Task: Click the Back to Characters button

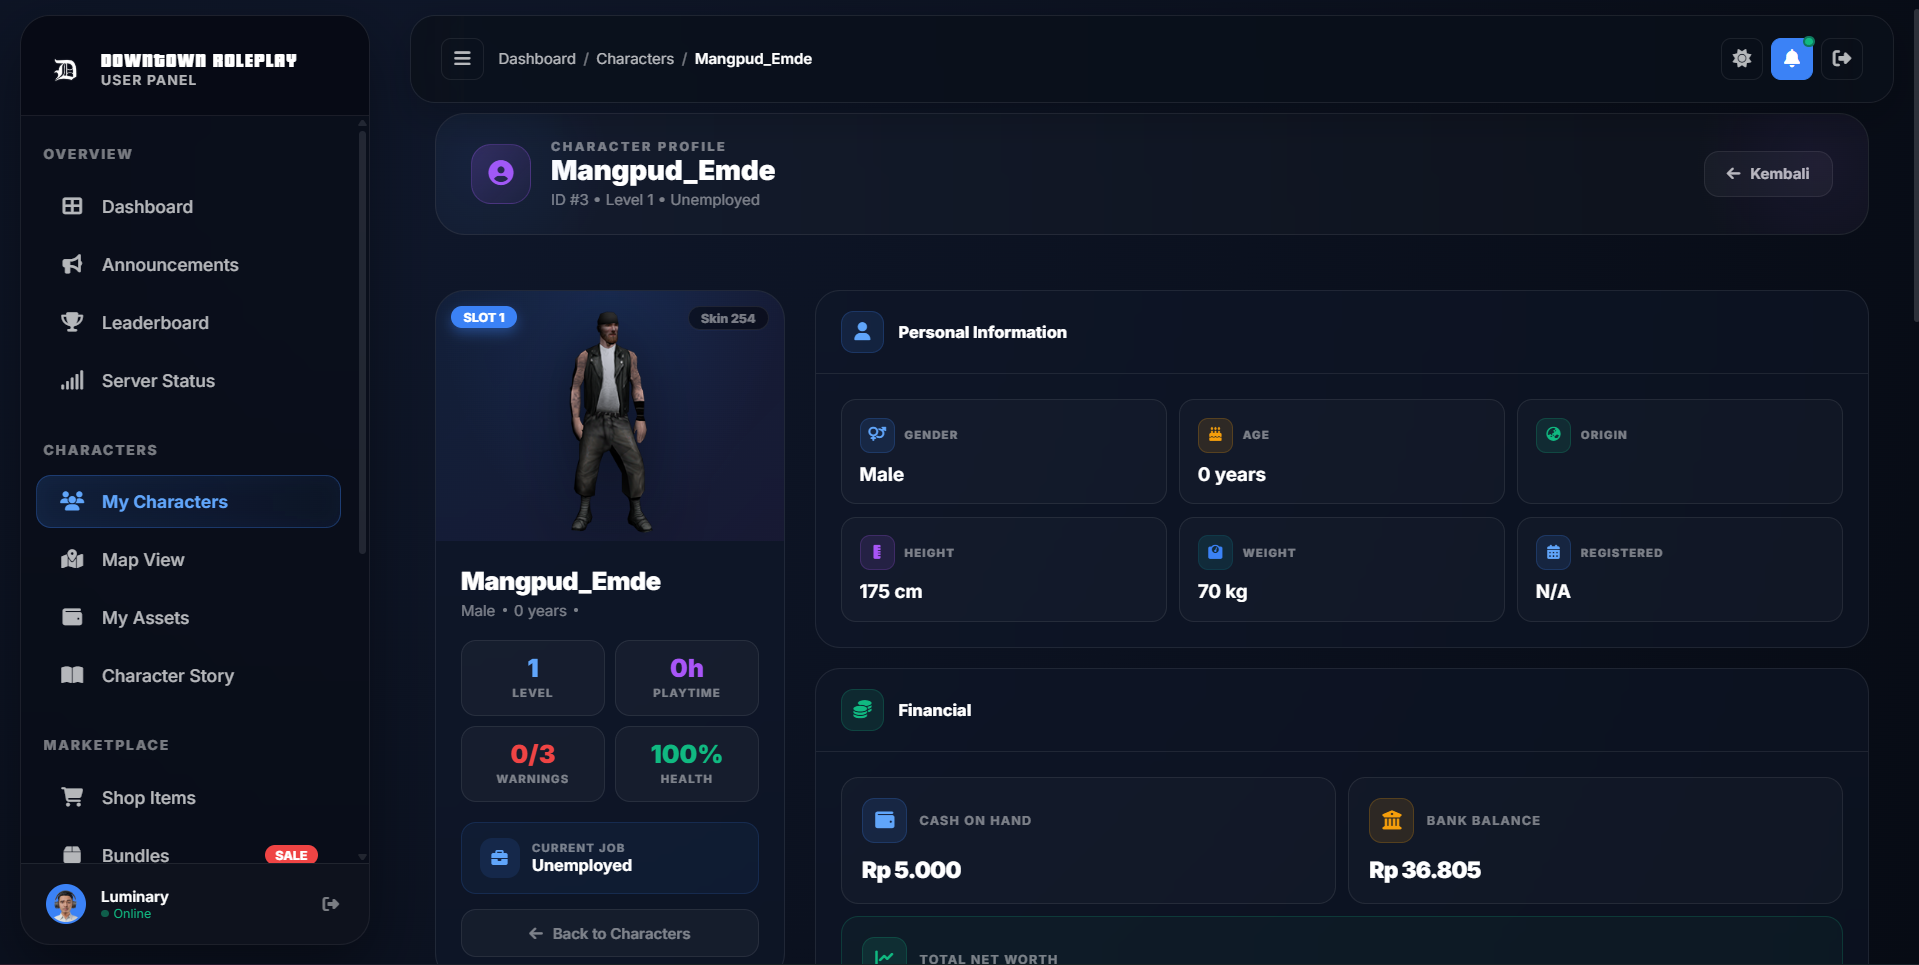Action: (610, 933)
